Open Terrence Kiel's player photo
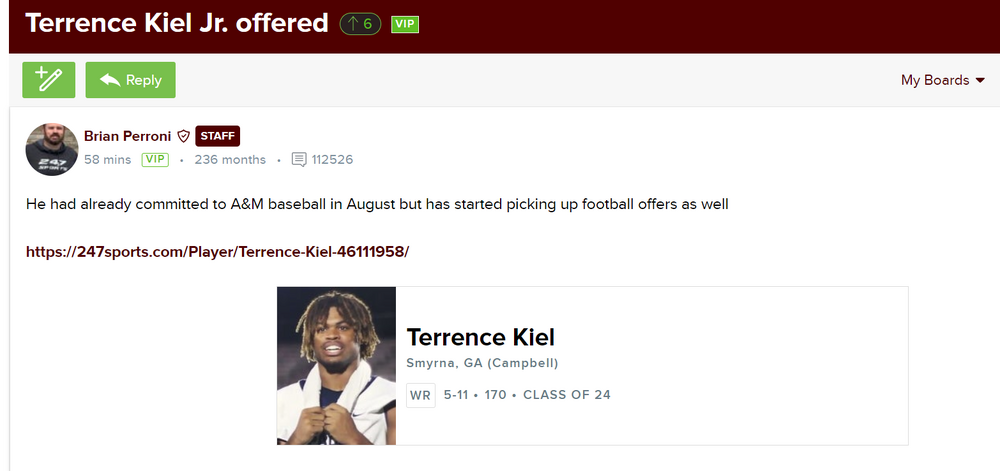The width and height of the screenshot is (1000, 471). click(337, 366)
